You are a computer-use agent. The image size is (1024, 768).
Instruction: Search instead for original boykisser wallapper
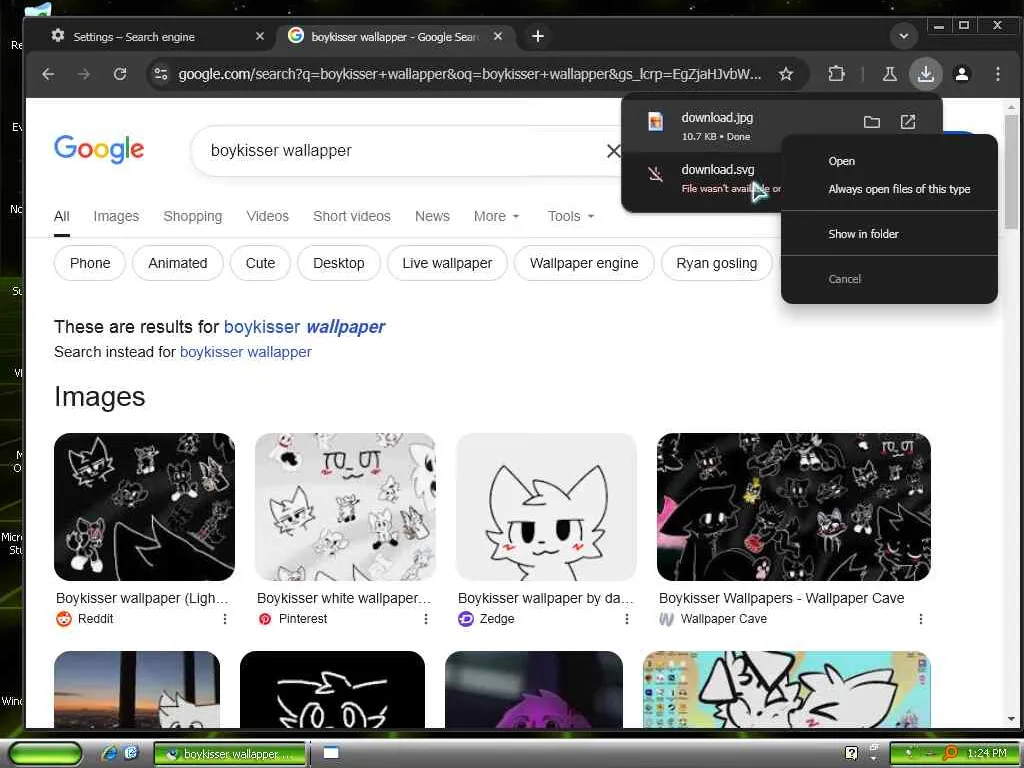[246, 352]
